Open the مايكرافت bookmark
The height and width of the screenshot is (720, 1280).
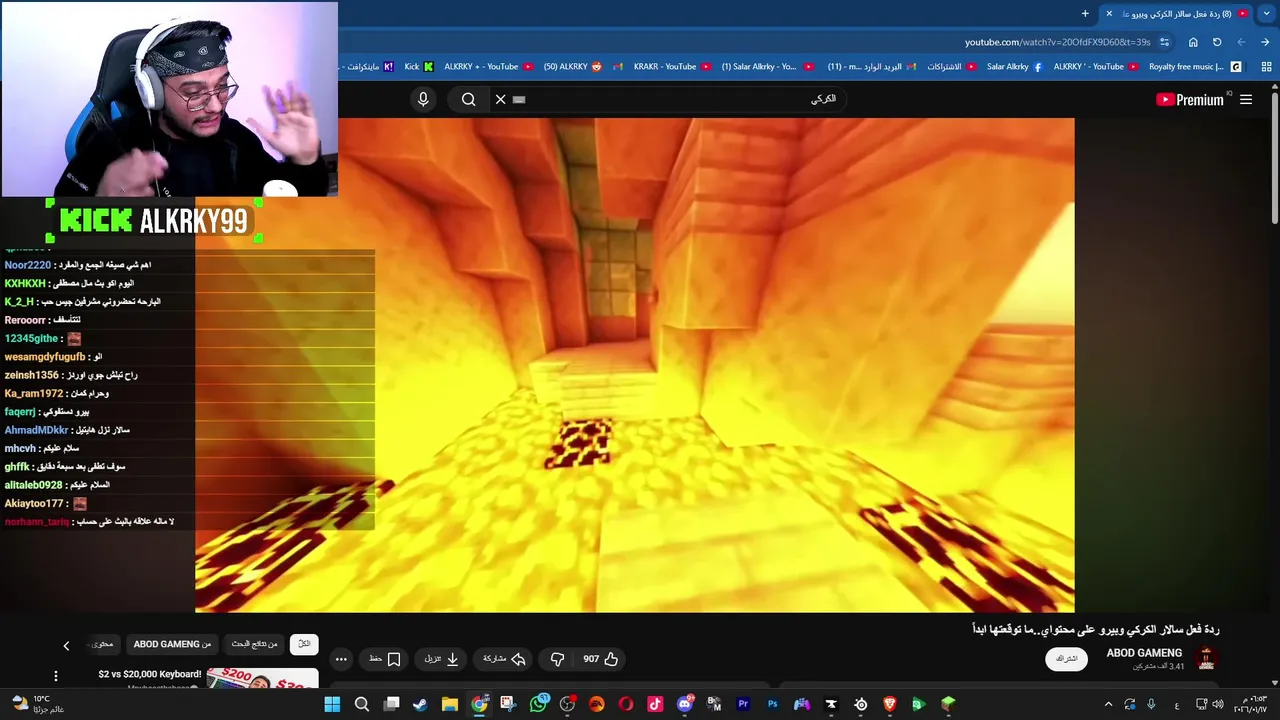[368, 67]
